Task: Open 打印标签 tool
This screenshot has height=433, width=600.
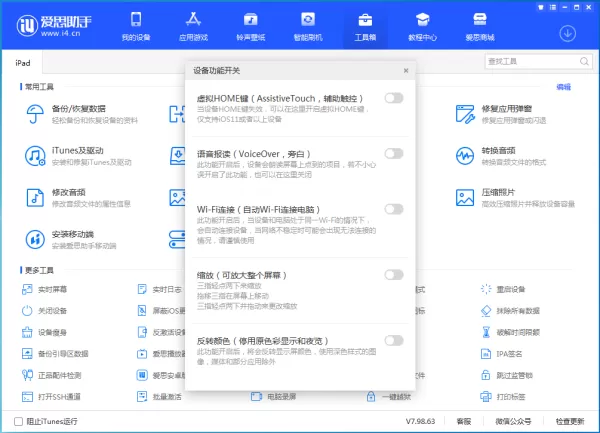Action: coord(503,397)
